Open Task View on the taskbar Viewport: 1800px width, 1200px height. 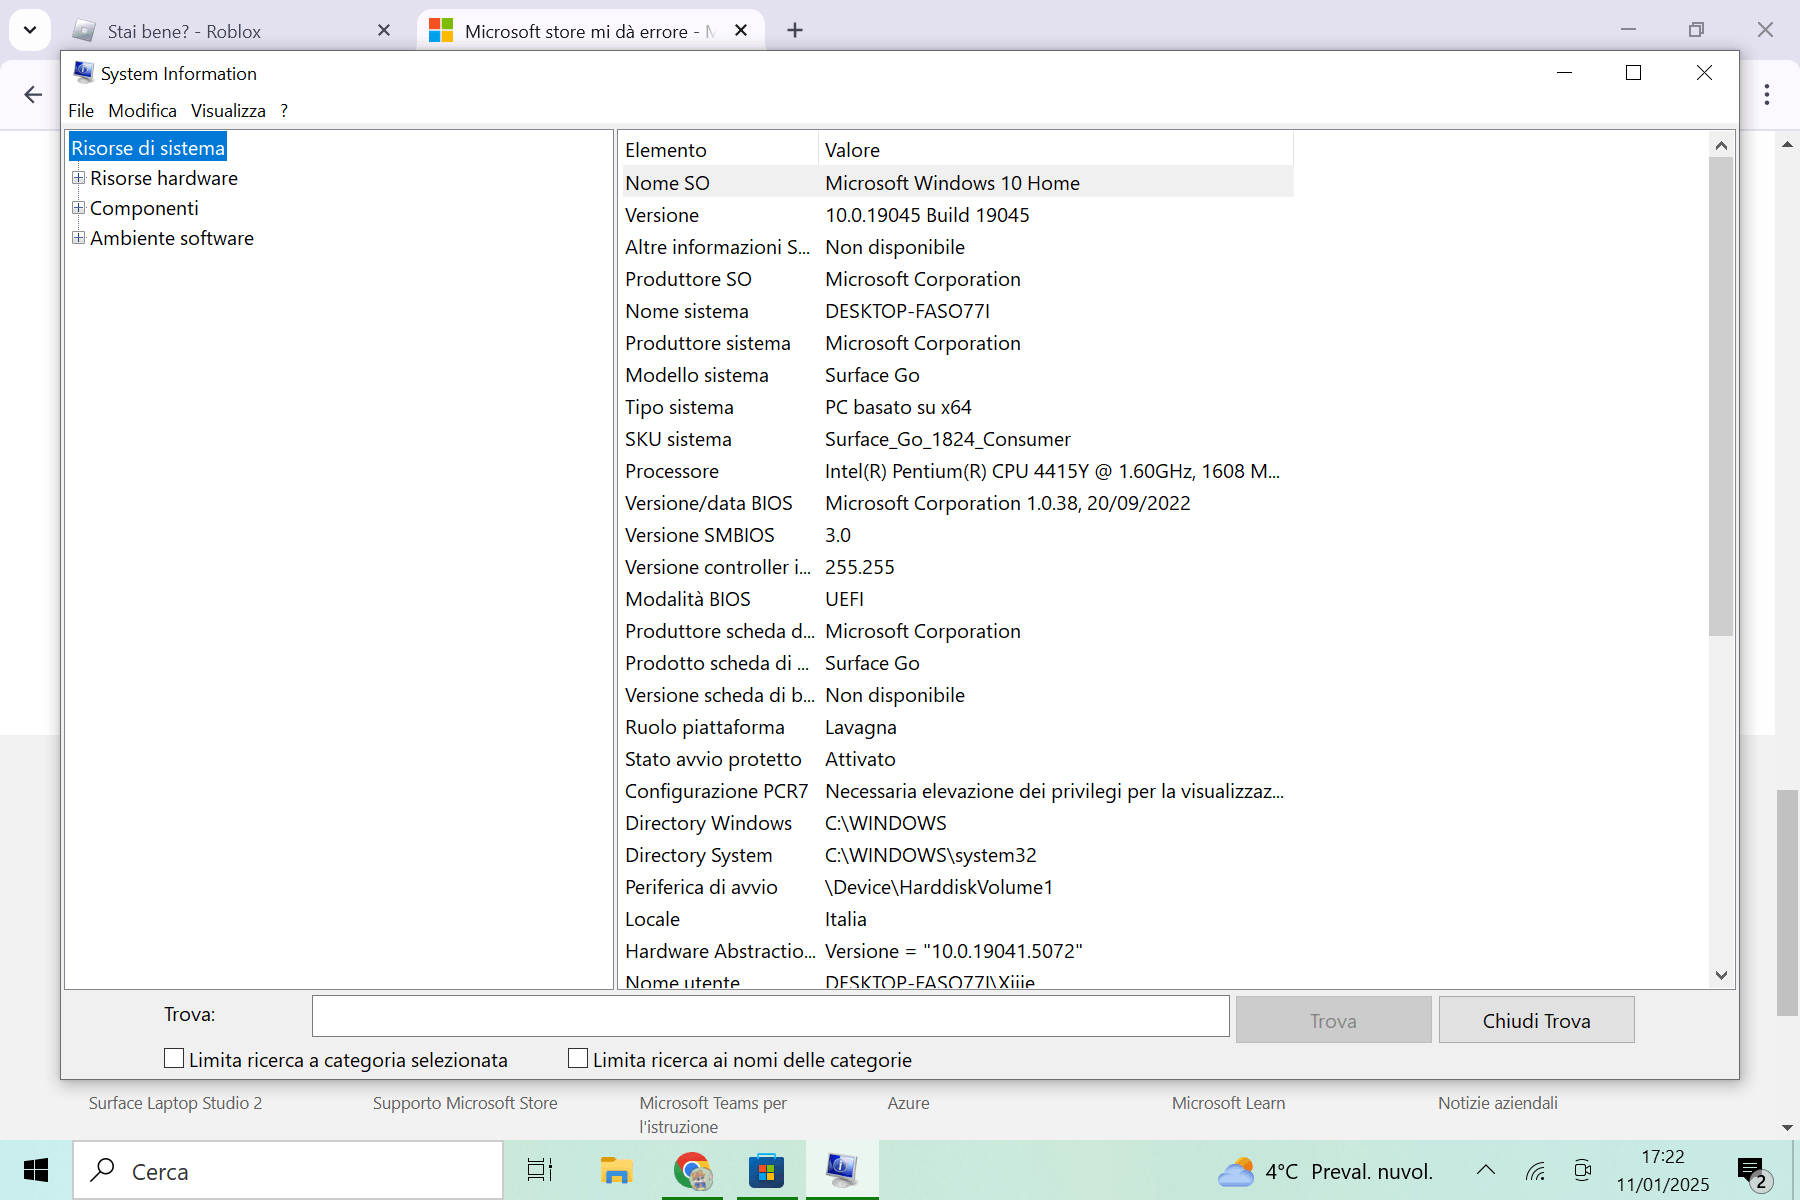[540, 1170]
